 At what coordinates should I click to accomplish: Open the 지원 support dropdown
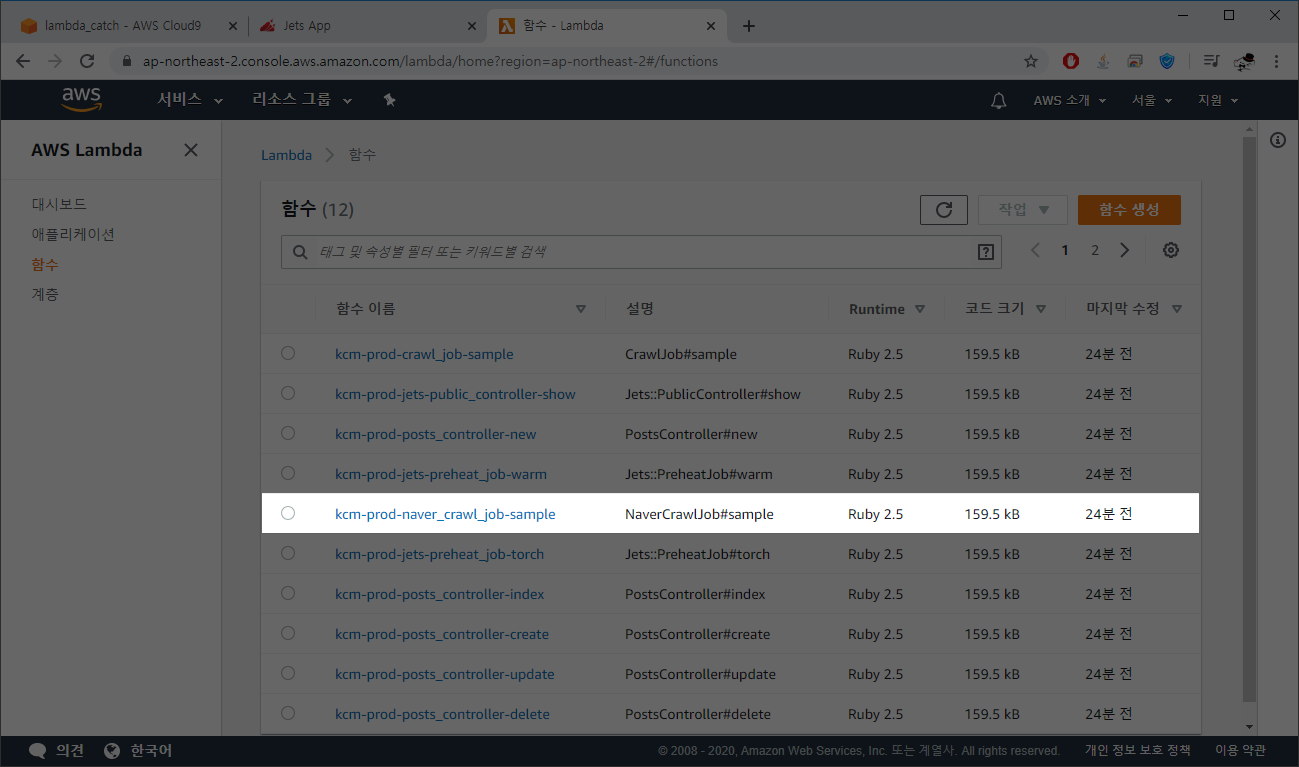pyautogui.click(x=1218, y=100)
